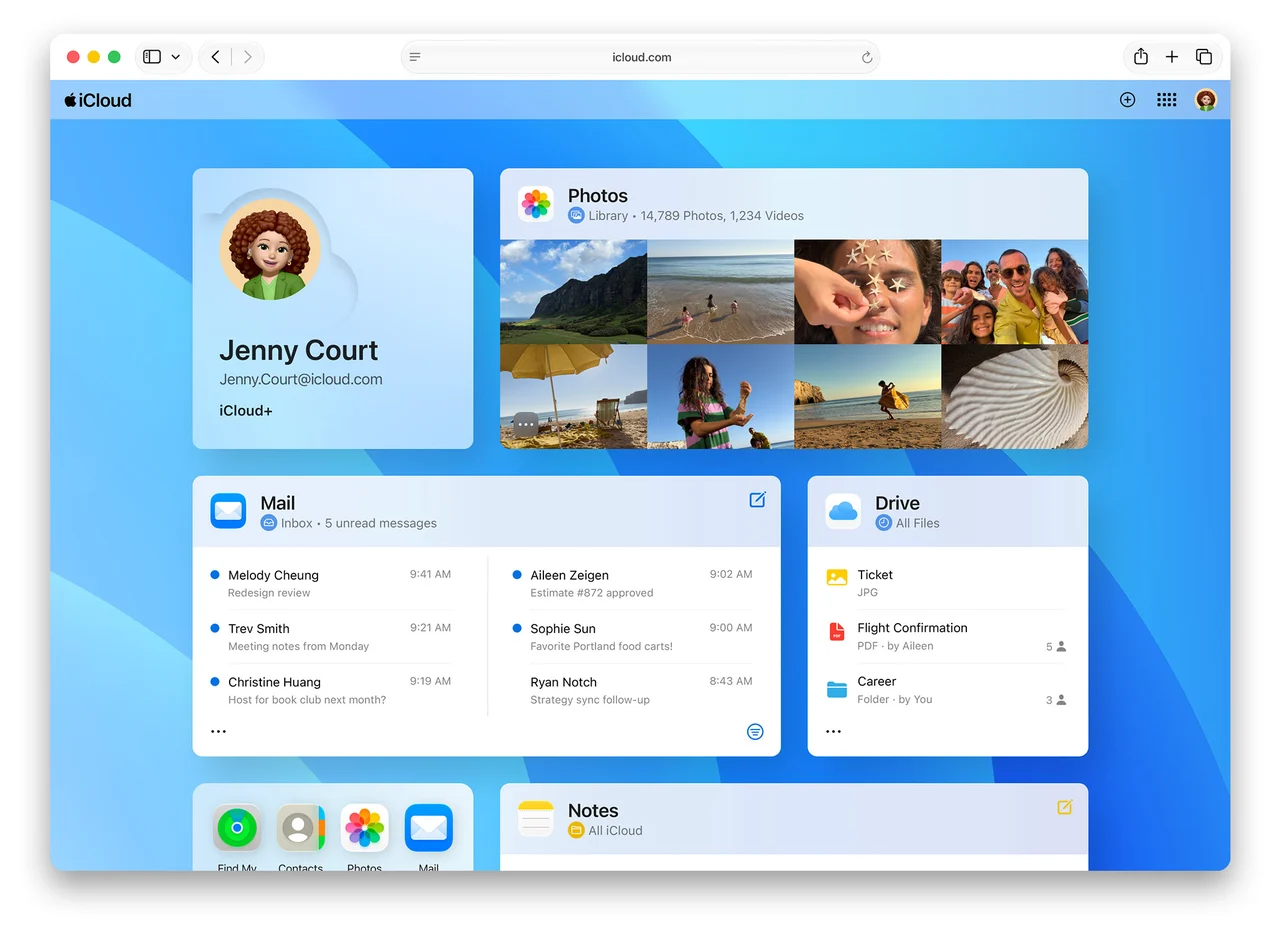The height and width of the screenshot is (936, 1280).
Task: Open Ryan Notch's Strategy sync email
Action: pos(633,690)
